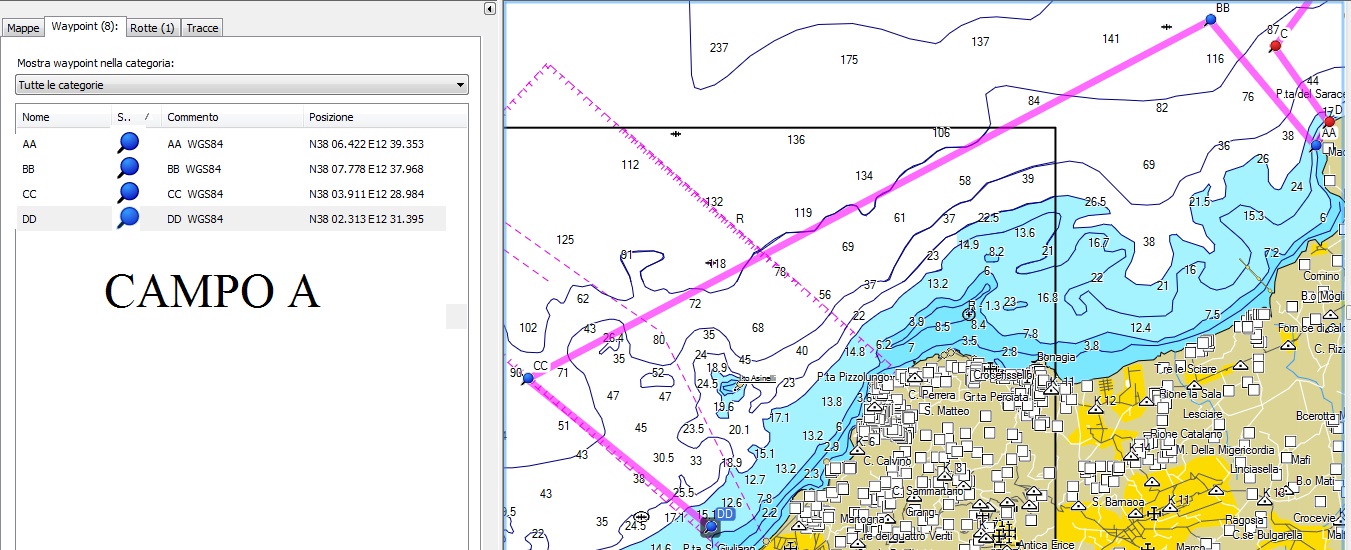Switch to the Tracce tab
Viewport: 1351px width, 550px height.
click(x=202, y=28)
